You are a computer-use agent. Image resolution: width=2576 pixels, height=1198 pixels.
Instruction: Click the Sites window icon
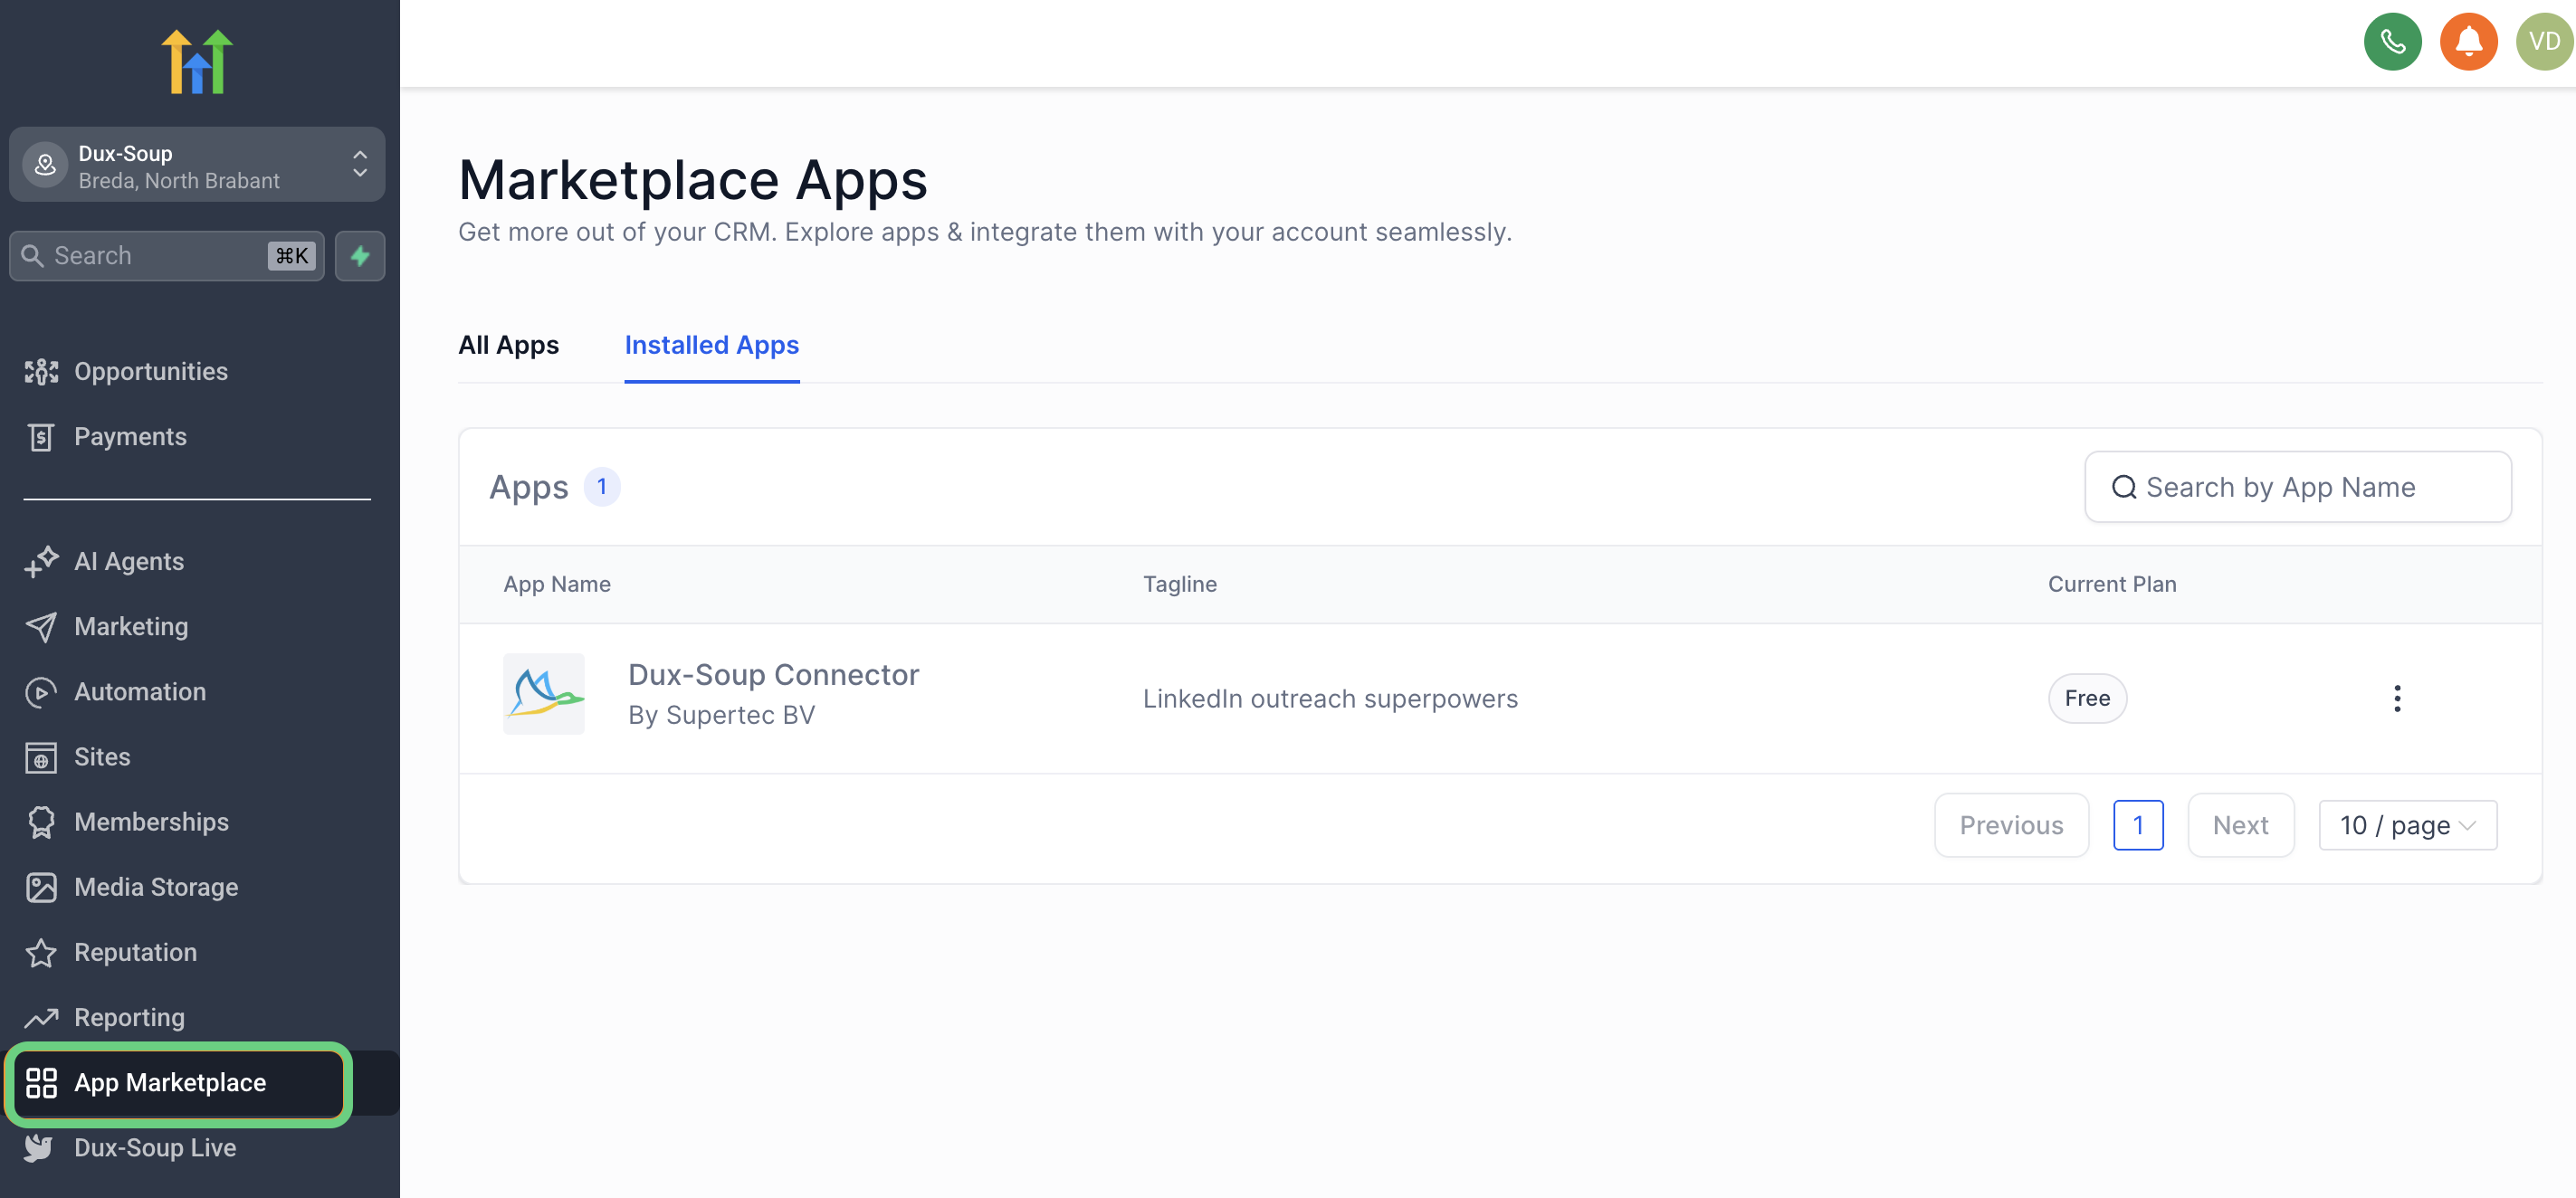click(x=41, y=757)
